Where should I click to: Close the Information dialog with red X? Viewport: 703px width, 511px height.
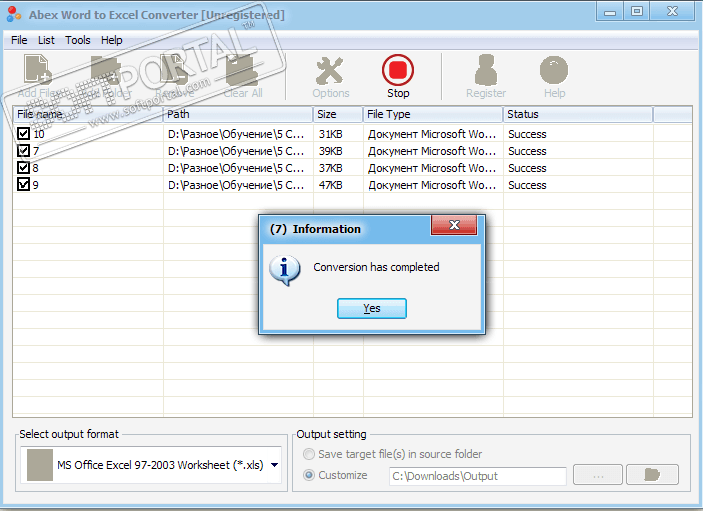coord(454,225)
